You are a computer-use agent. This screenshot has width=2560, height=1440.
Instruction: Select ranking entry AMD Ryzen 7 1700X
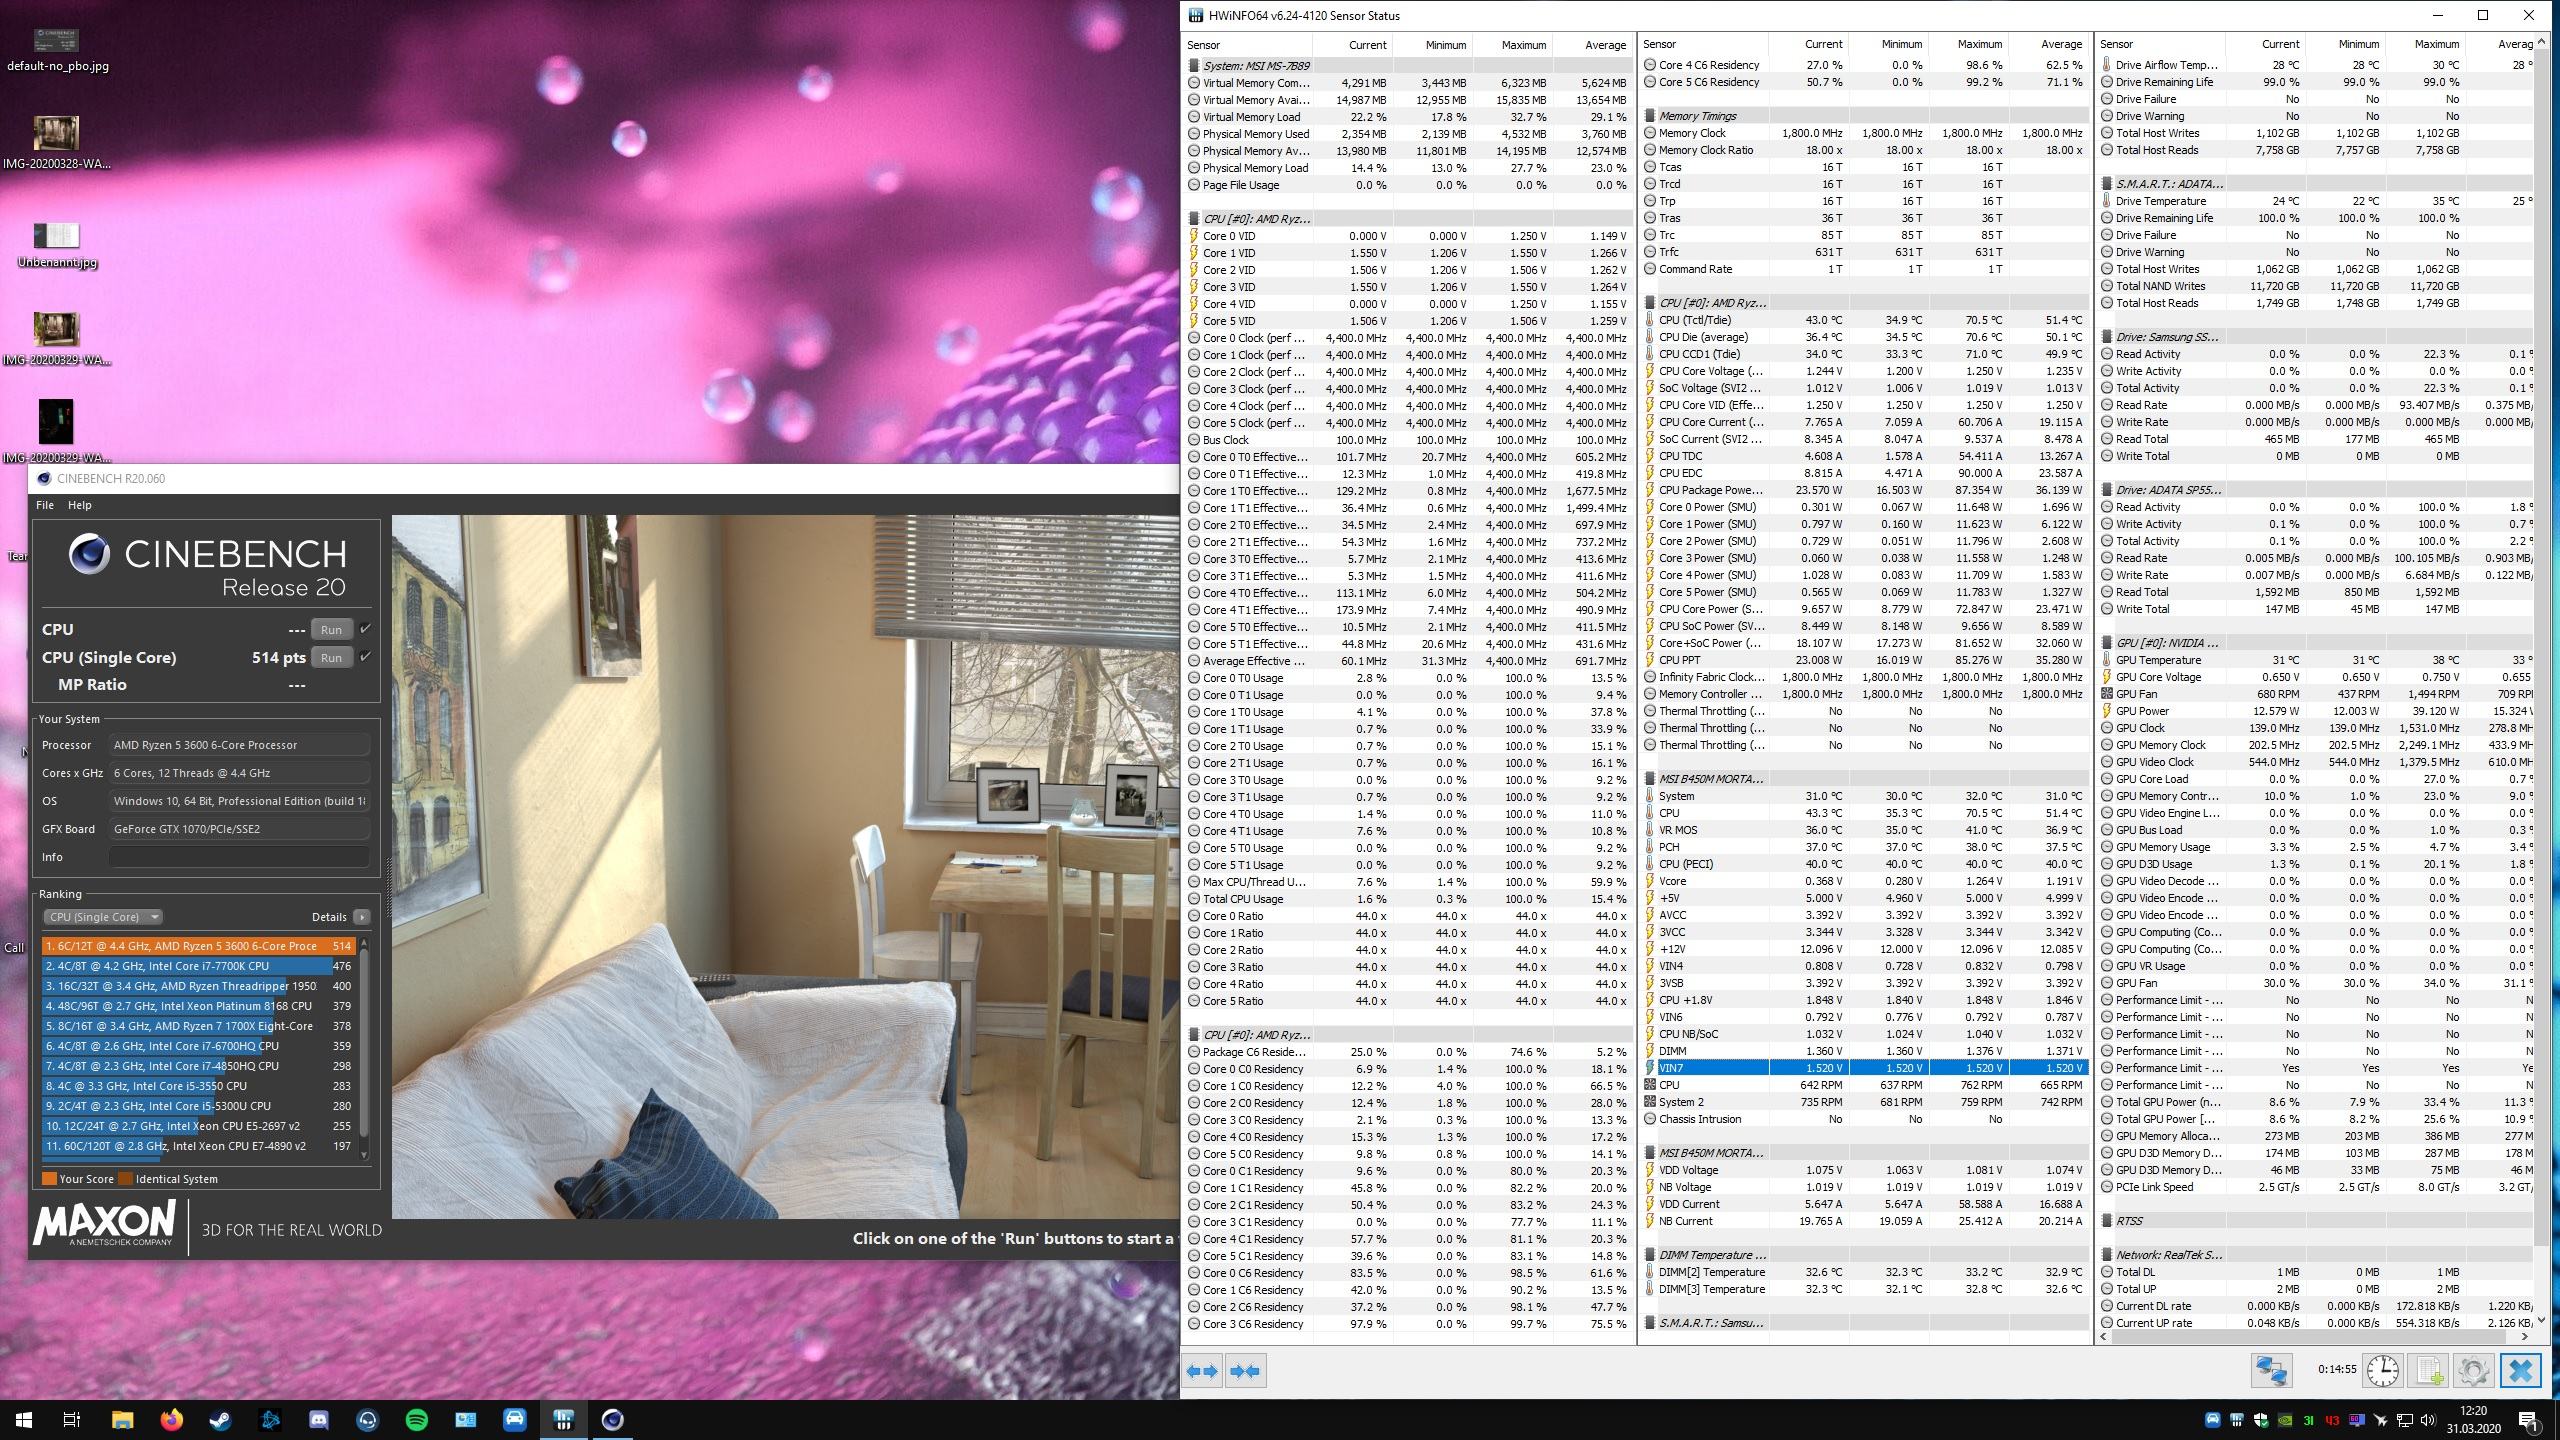click(198, 1026)
